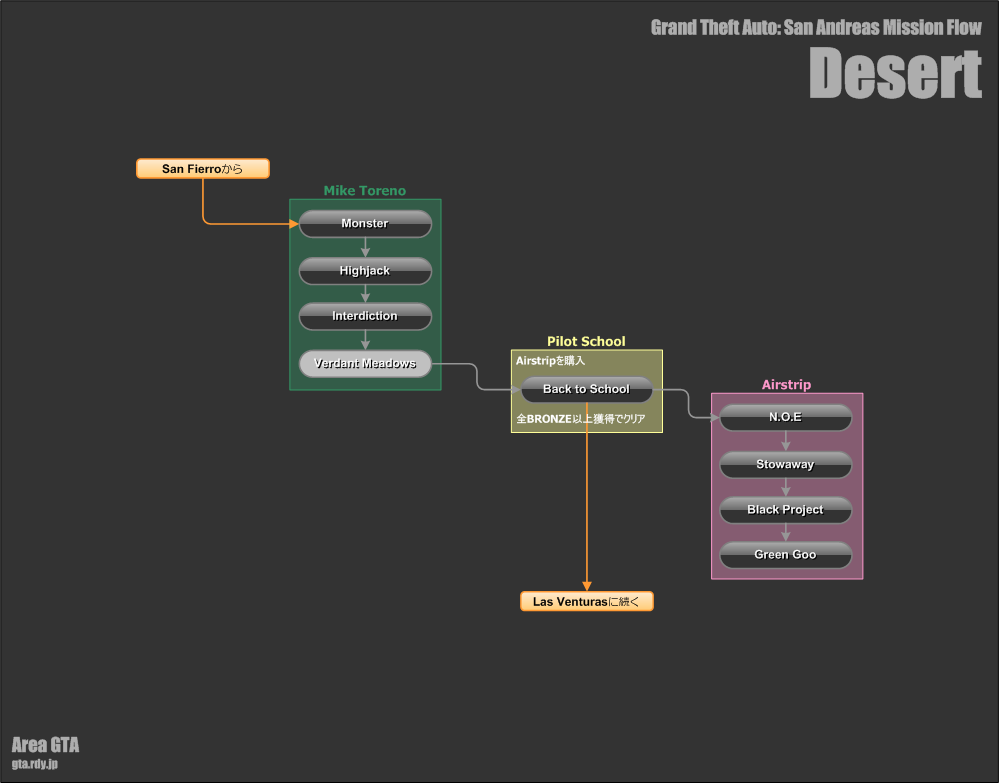
Task: Click the Airstrip group heading
Action: 786,385
